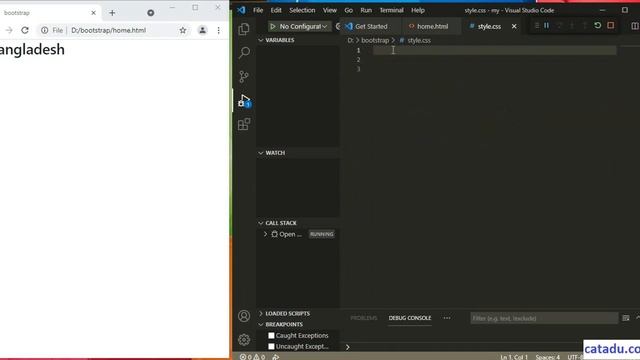
Task: Select the style.css editor tab
Action: coord(489,27)
